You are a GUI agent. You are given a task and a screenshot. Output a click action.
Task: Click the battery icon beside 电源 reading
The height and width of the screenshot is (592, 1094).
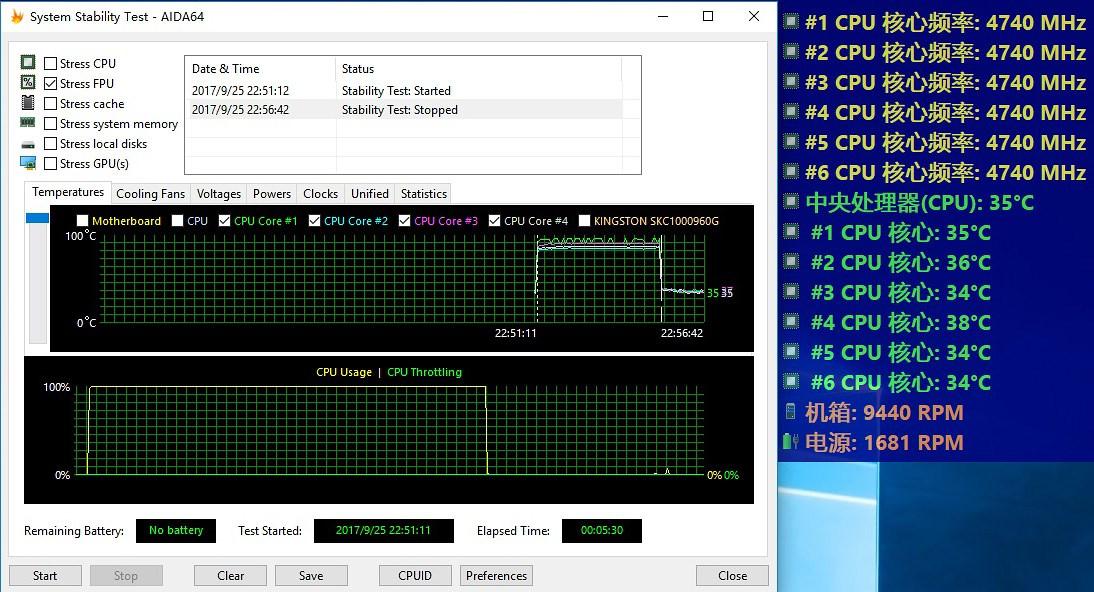788,441
